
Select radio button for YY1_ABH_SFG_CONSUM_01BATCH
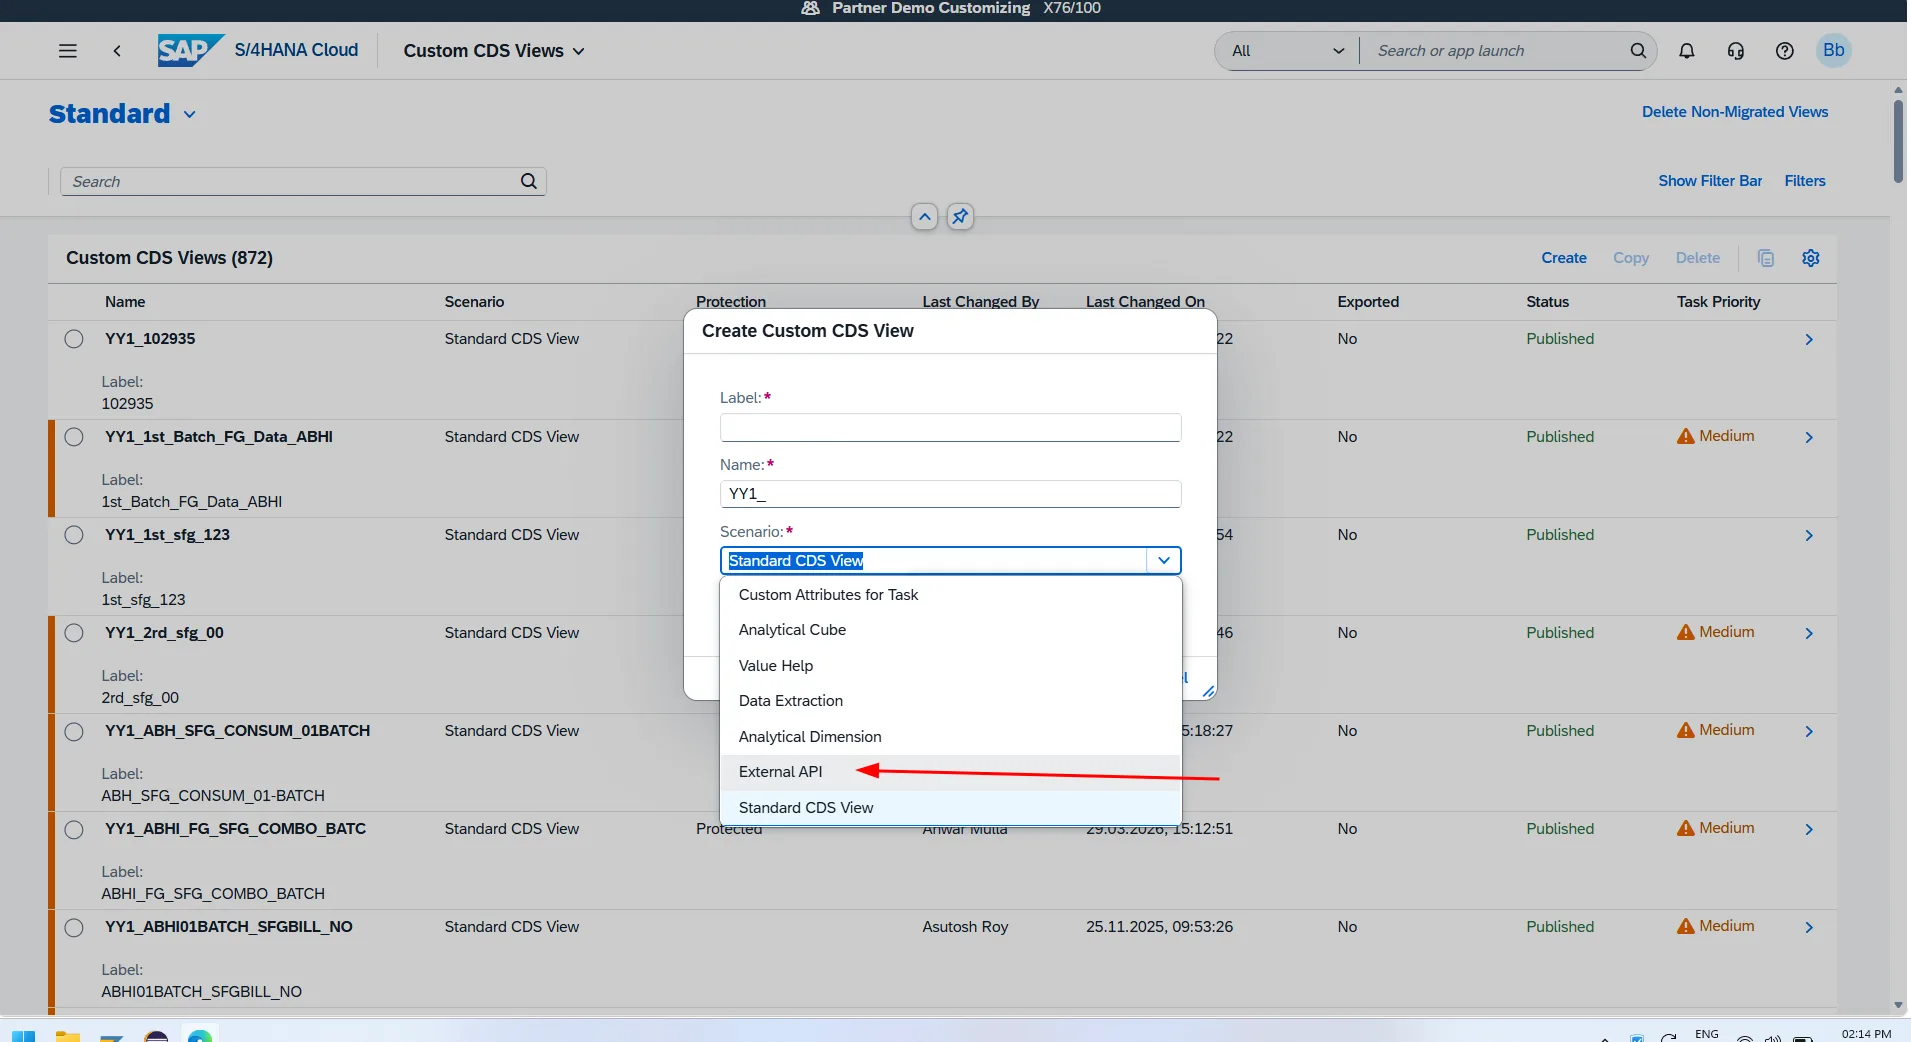(x=74, y=731)
